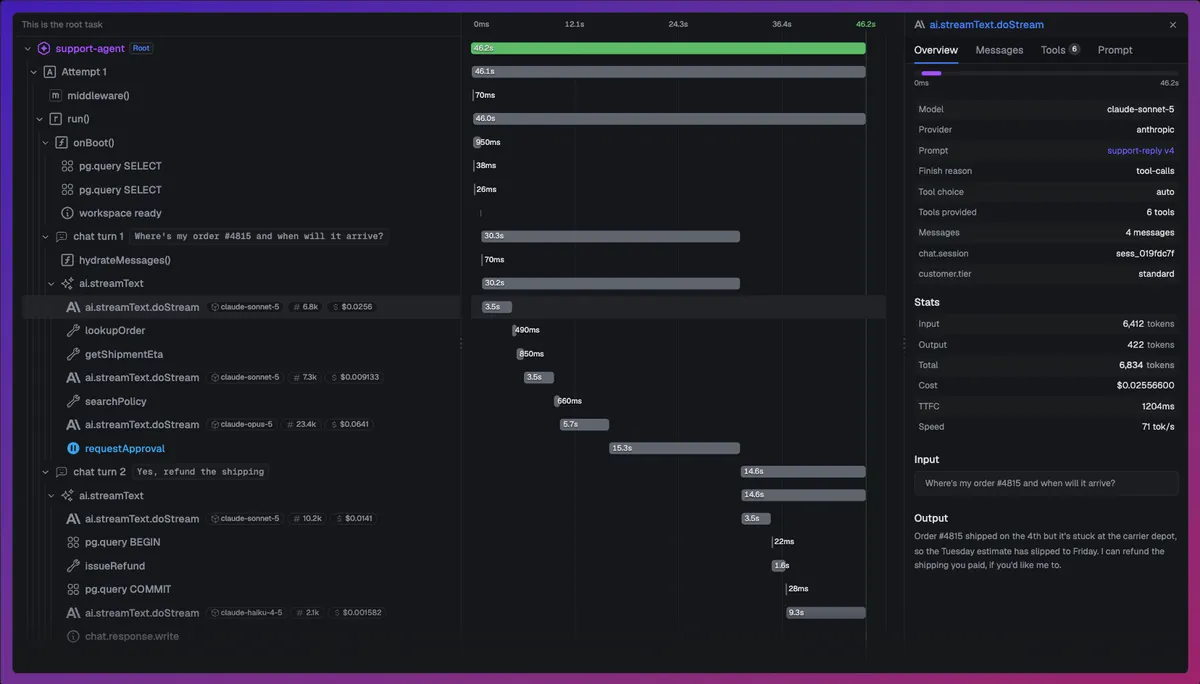
Task: Select the issueRefund row
Action: [x=240, y=566]
